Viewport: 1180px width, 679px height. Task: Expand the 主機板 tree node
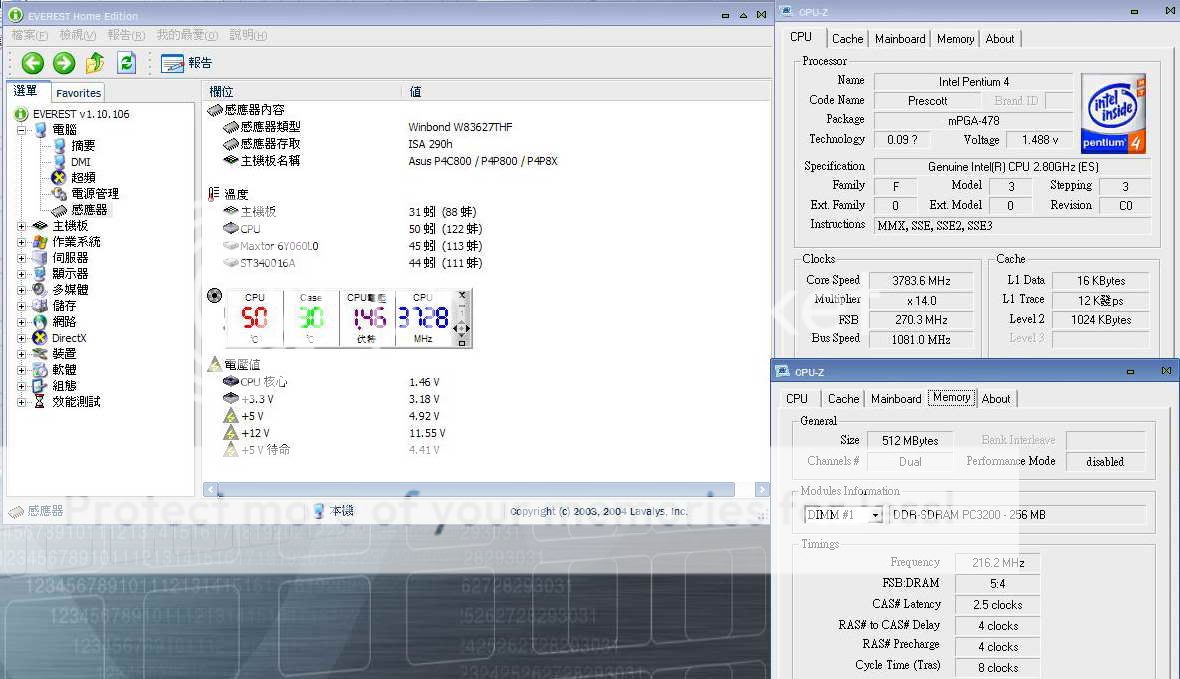pos(22,226)
